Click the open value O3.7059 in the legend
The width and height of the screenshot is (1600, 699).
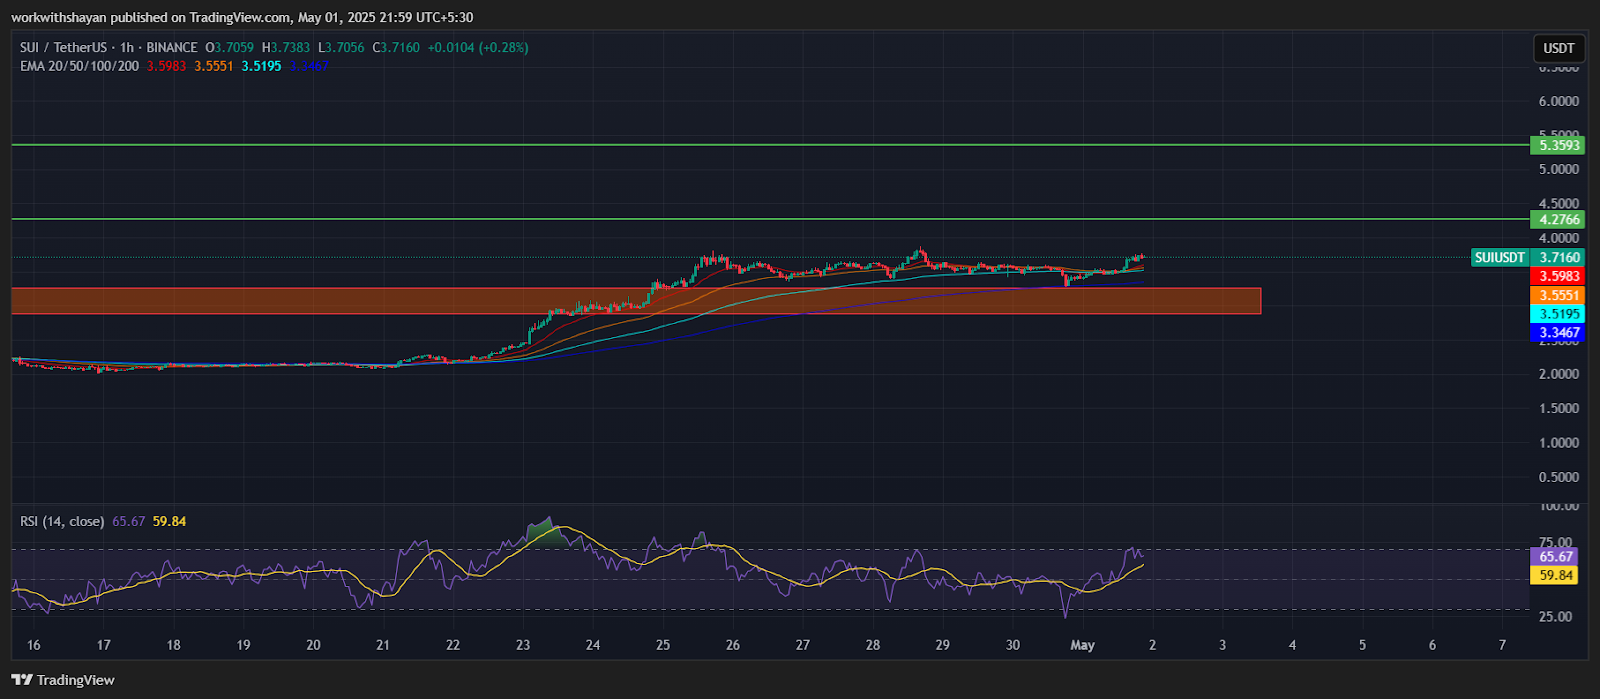pyautogui.click(x=230, y=47)
